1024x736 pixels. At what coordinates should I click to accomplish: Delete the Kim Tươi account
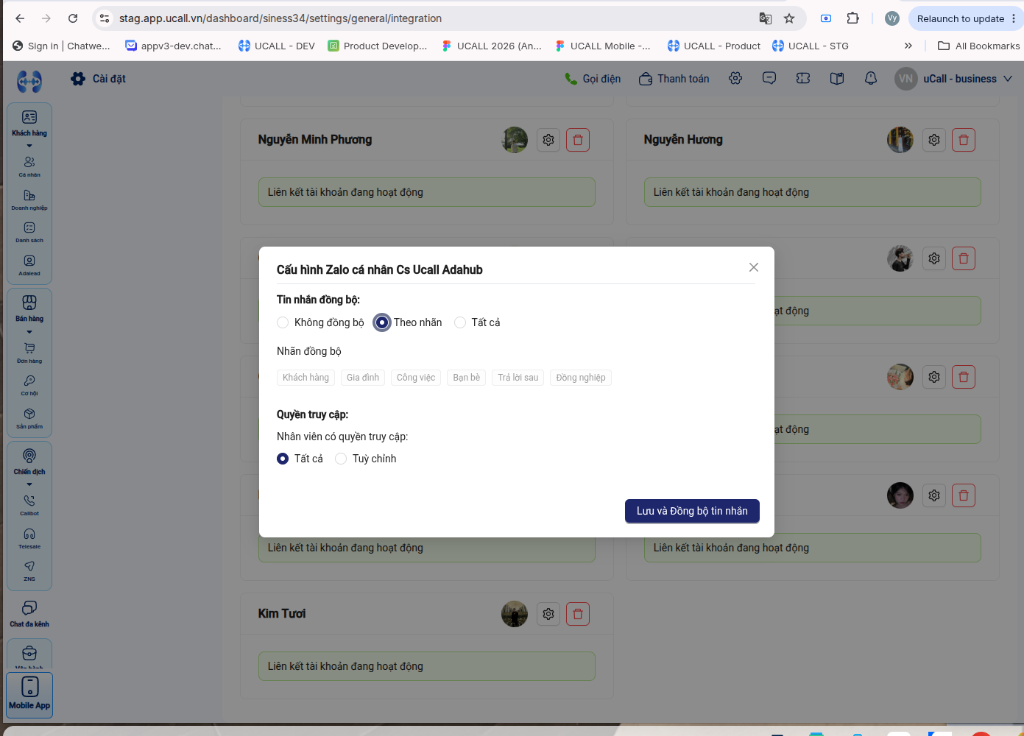(x=578, y=614)
